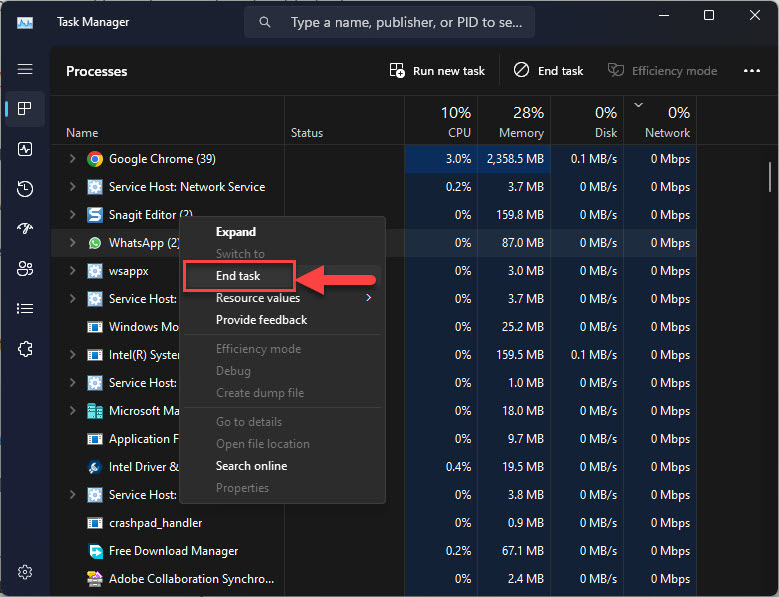The image size is (779, 597).
Task: Select the crashpad_handler process row
Action: (x=374, y=523)
